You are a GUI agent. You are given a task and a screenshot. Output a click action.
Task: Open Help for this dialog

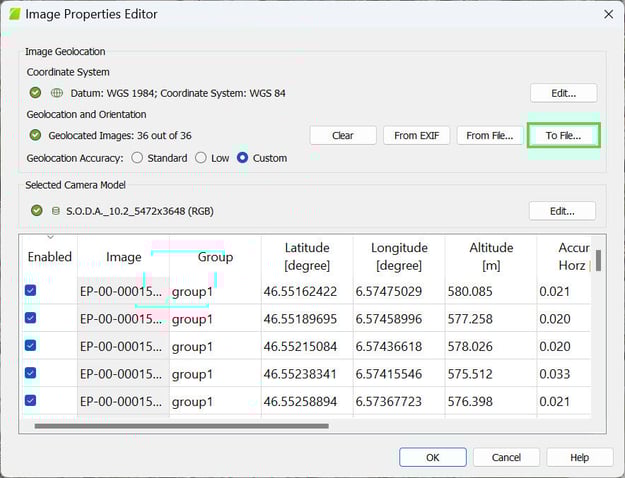click(x=580, y=457)
